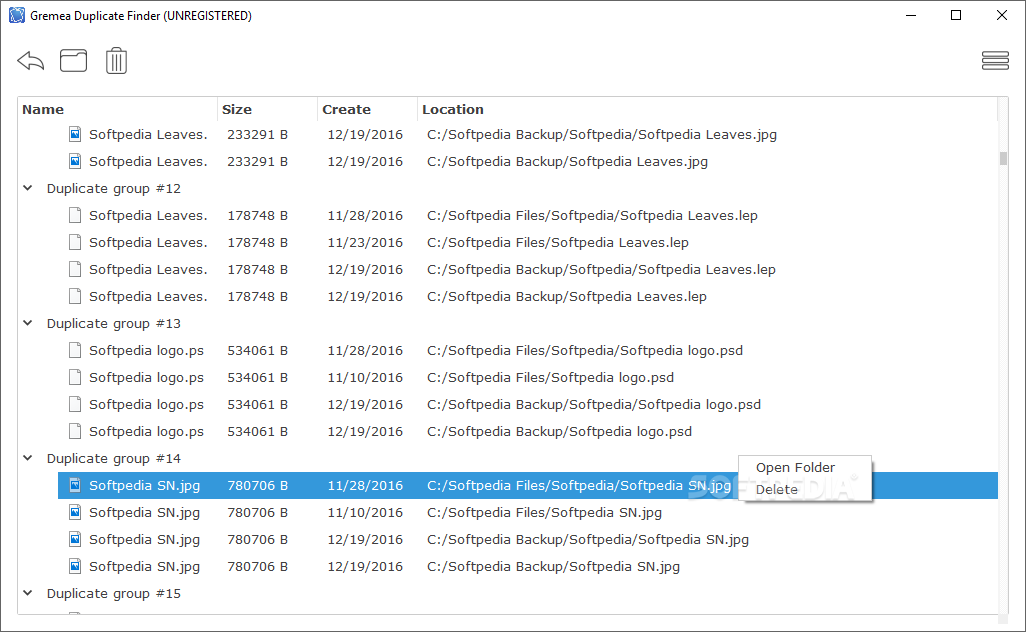
Task: Click the trash can delete icon
Action: [116, 61]
